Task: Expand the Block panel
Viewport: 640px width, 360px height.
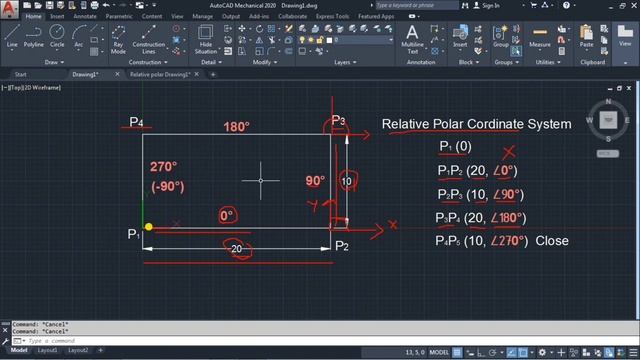Action: coord(469,62)
